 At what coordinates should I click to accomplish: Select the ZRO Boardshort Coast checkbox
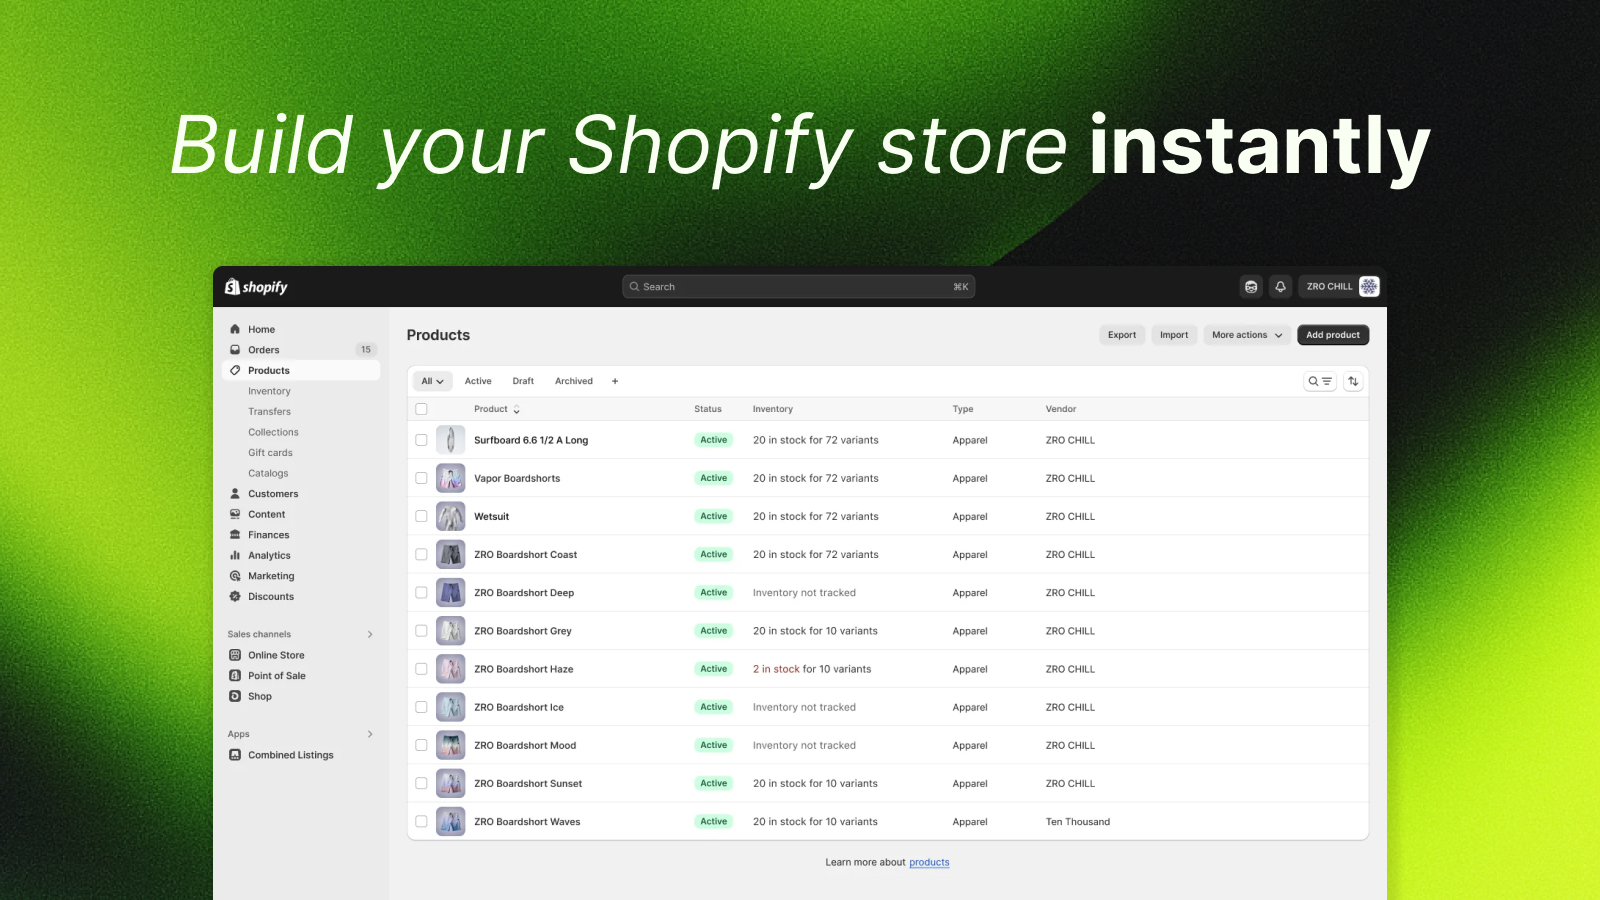coord(421,554)
